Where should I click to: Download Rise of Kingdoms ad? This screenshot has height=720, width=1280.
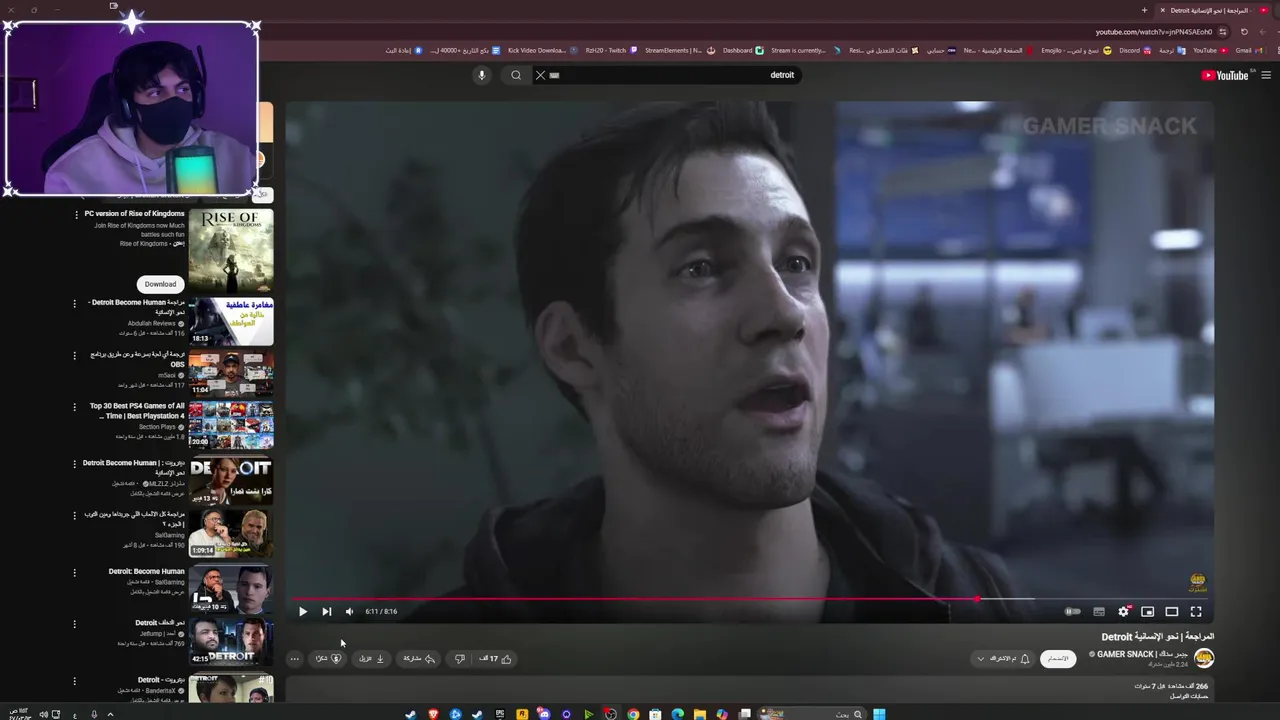tap(160, 284)
